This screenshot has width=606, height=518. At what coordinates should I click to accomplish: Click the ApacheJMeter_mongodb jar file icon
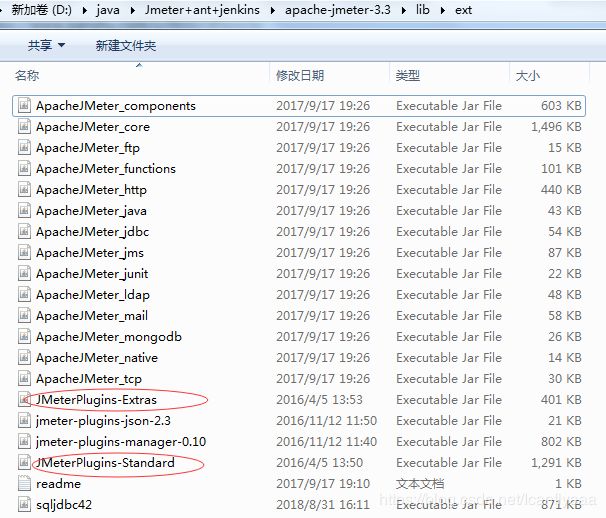tap(24, 336)
